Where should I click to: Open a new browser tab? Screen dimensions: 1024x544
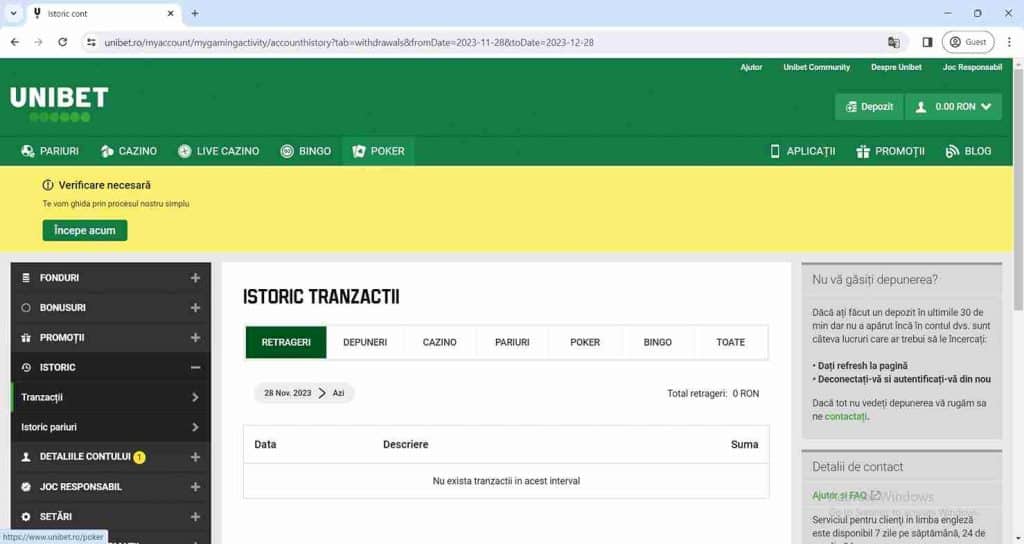195,13
